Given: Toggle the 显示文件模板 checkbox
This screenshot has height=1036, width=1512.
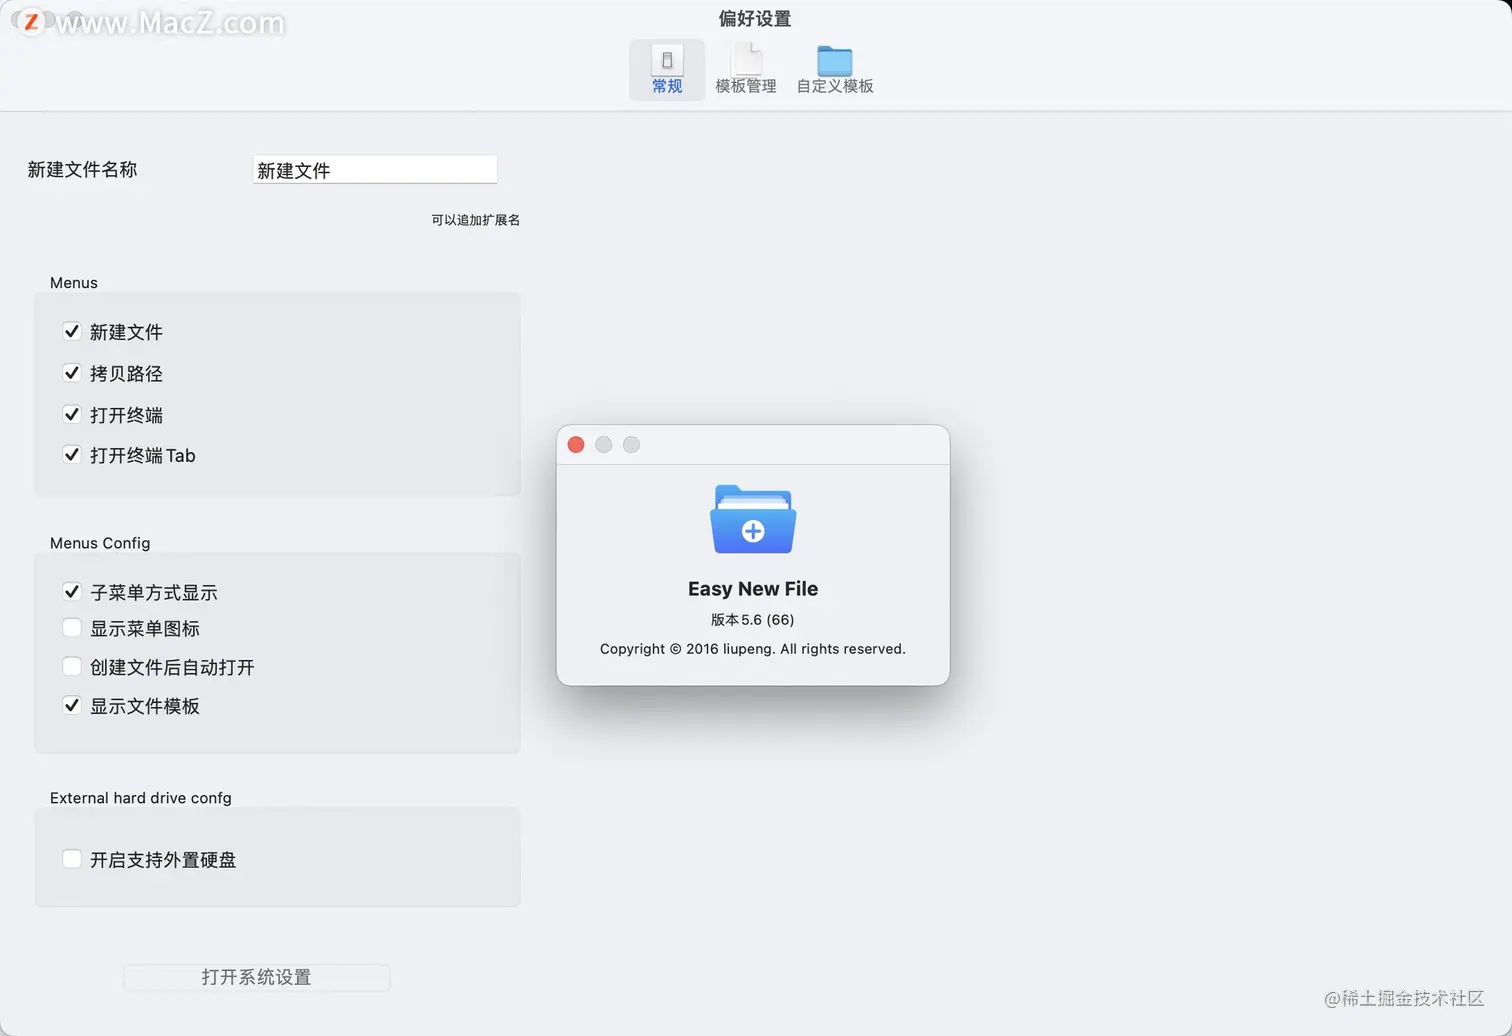Looking at the screenshot, I should click(72, 706).
